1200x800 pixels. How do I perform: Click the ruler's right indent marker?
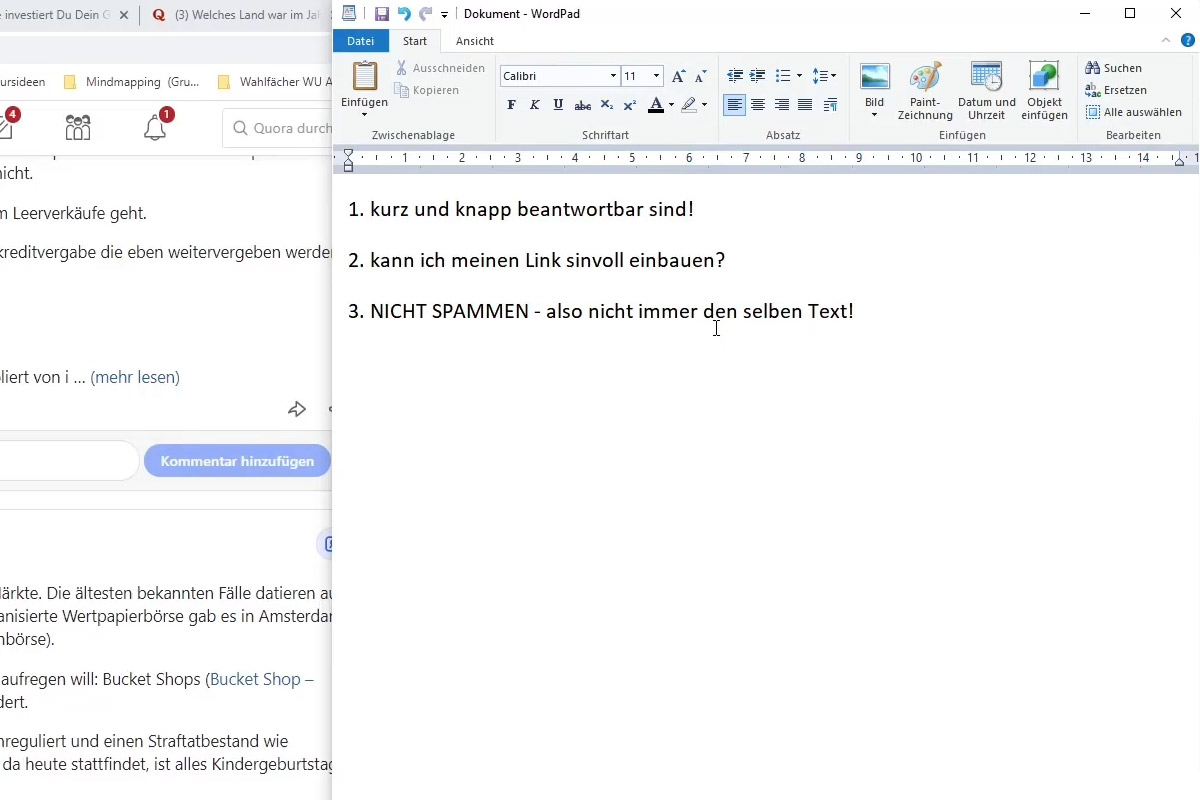point(1180,160)
